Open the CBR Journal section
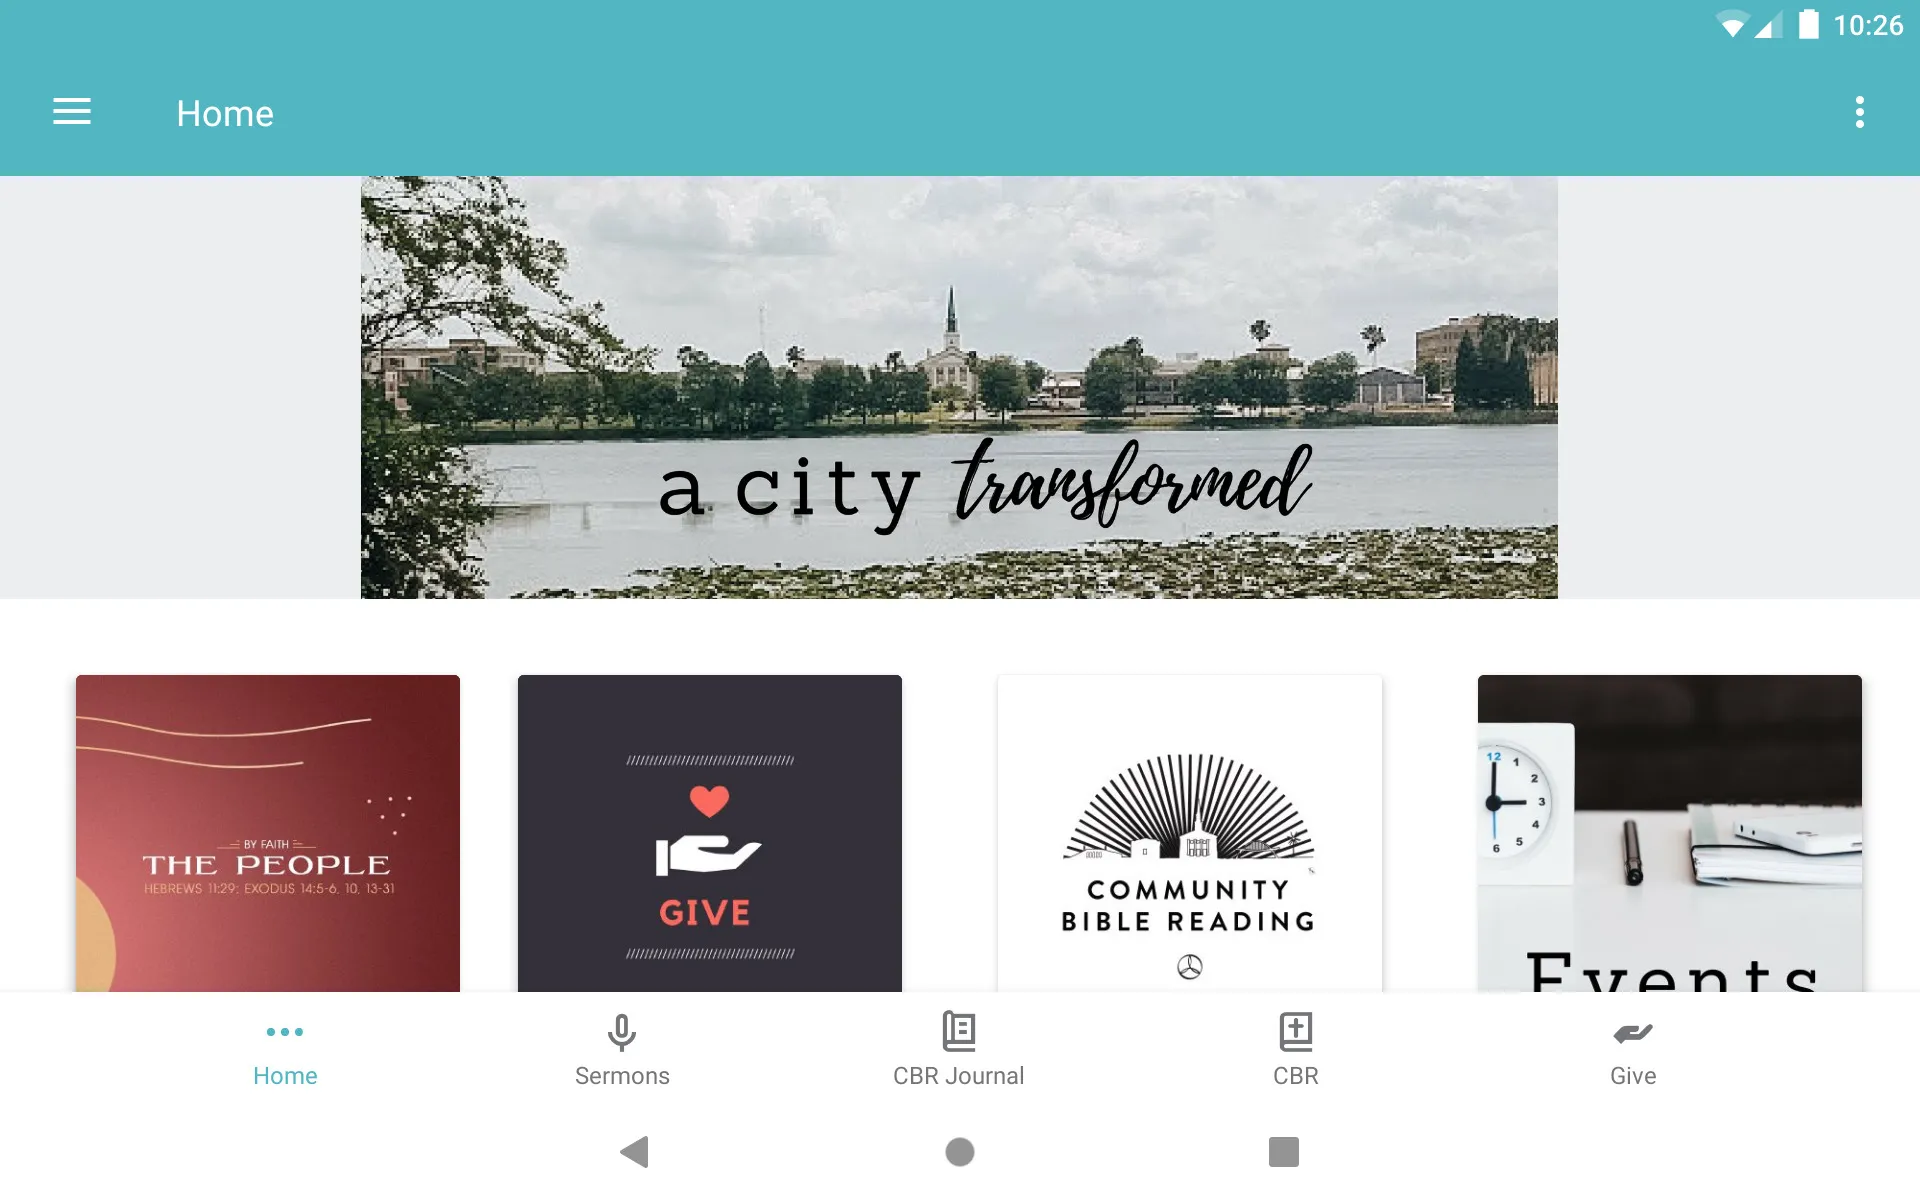Image resolution: width=1920 pixels, height=1200 pixels. pos(959,1051)
